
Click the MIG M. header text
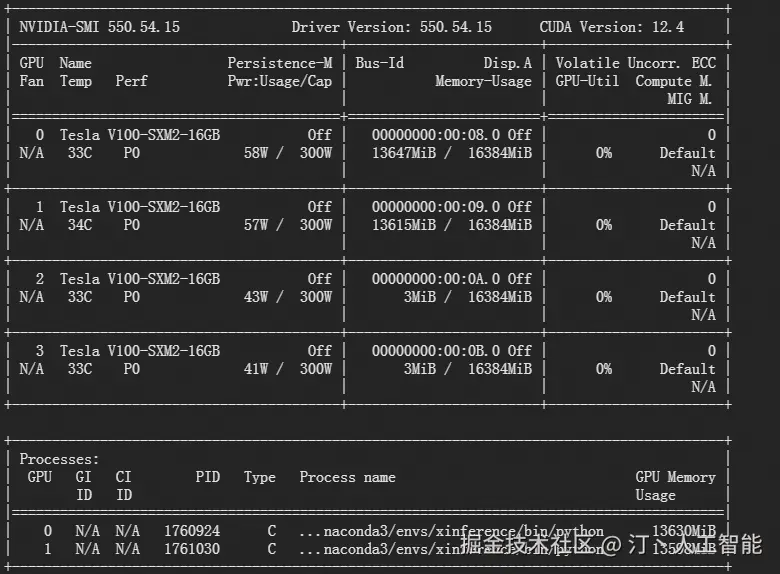point(689,99)
